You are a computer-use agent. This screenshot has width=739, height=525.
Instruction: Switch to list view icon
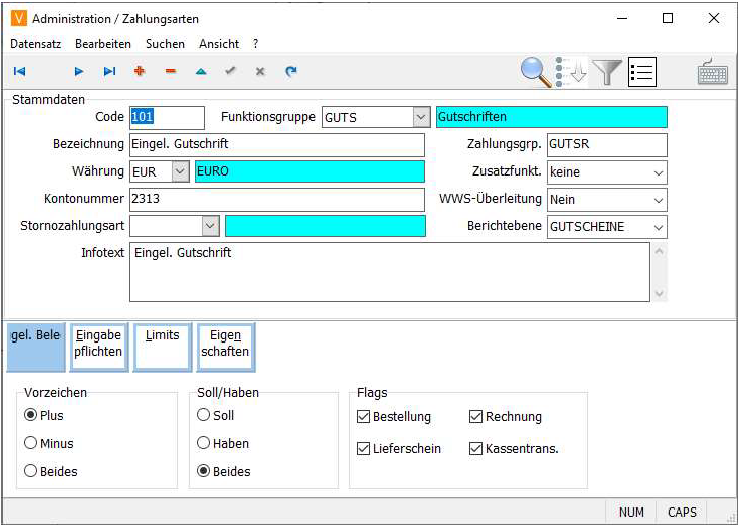(x=641, y=72)
